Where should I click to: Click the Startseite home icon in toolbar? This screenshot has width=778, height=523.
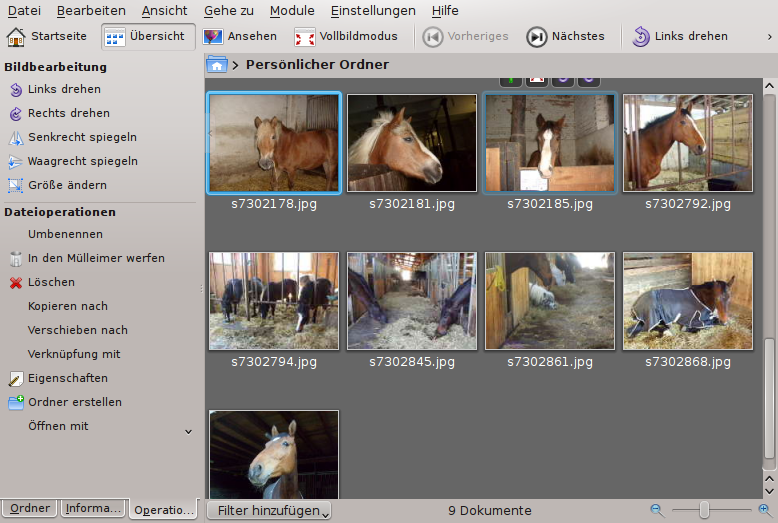[16, 37]
